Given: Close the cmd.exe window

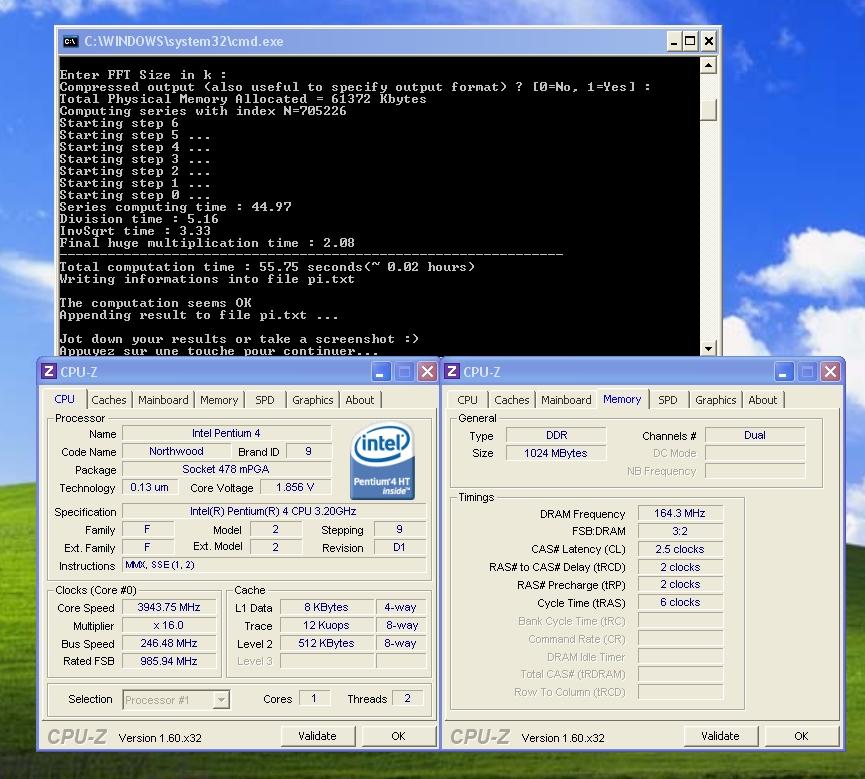Looking at the screenshot, I should (x=709, y=41).
